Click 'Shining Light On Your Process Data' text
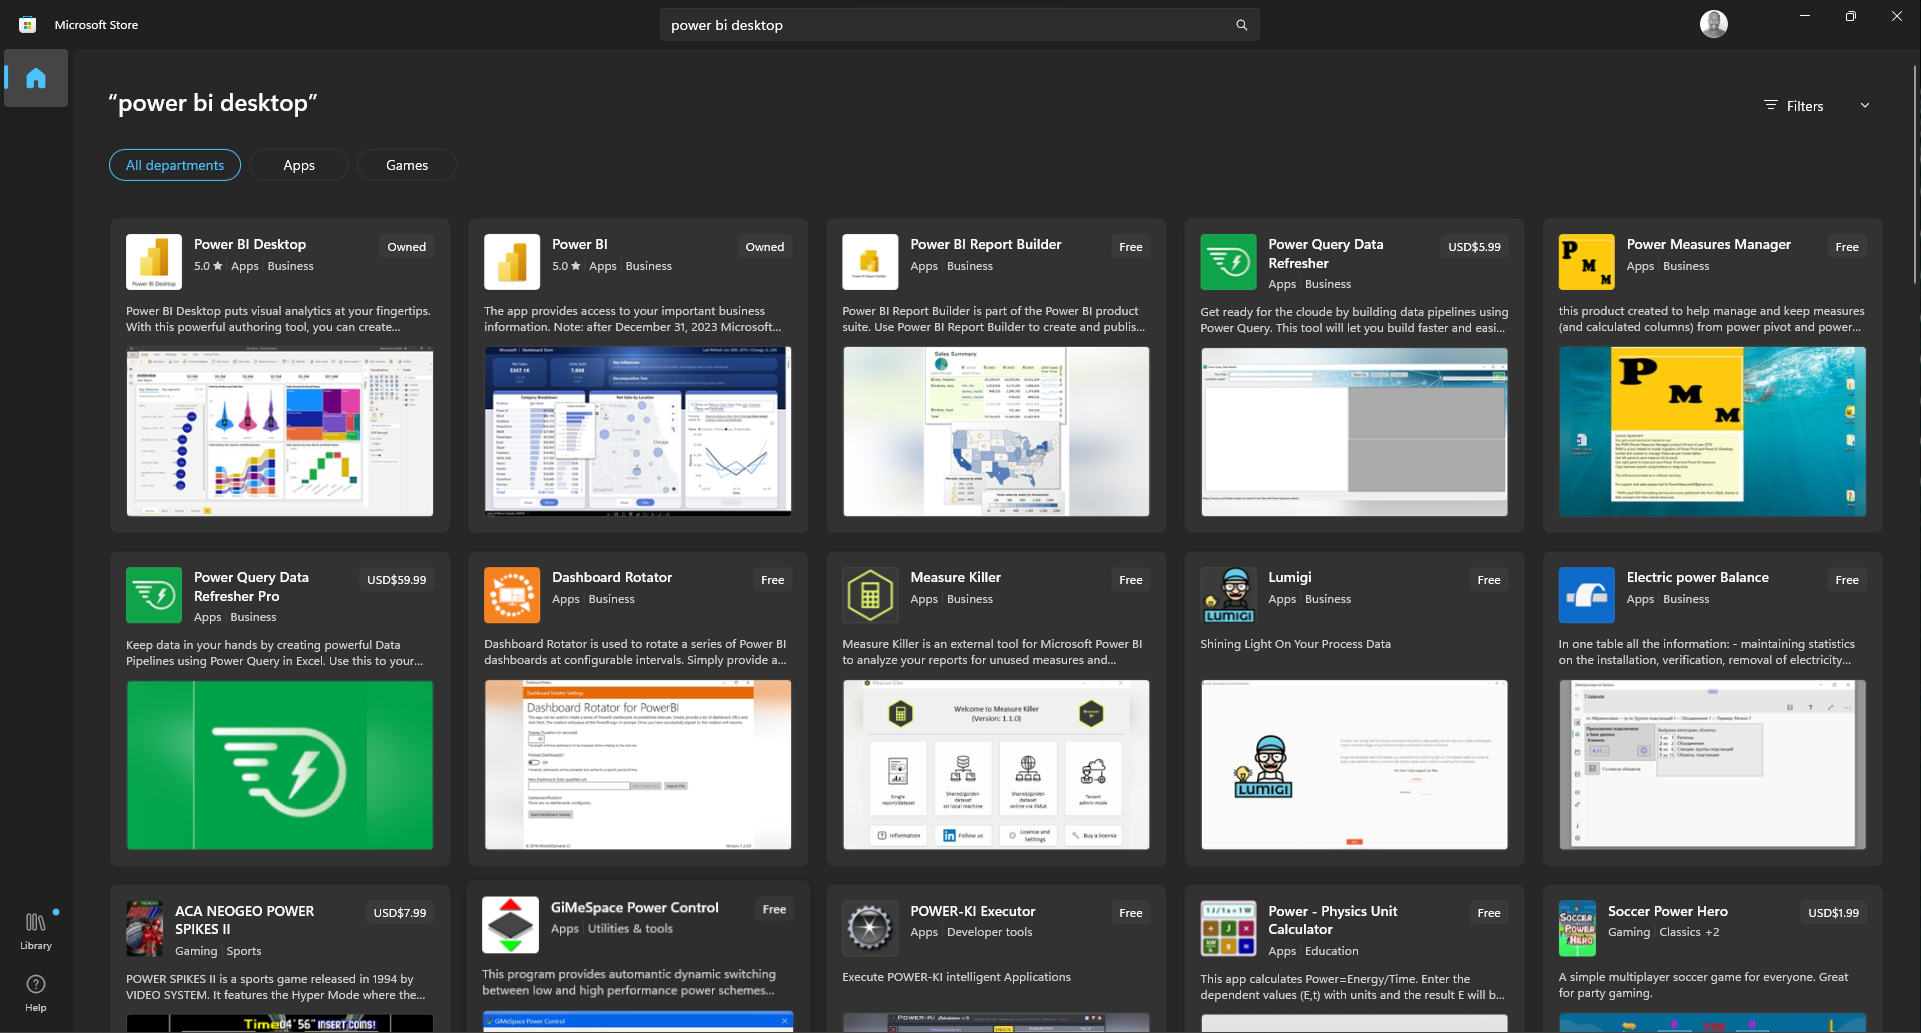1921x1033 pixels. click(1295, 644)
